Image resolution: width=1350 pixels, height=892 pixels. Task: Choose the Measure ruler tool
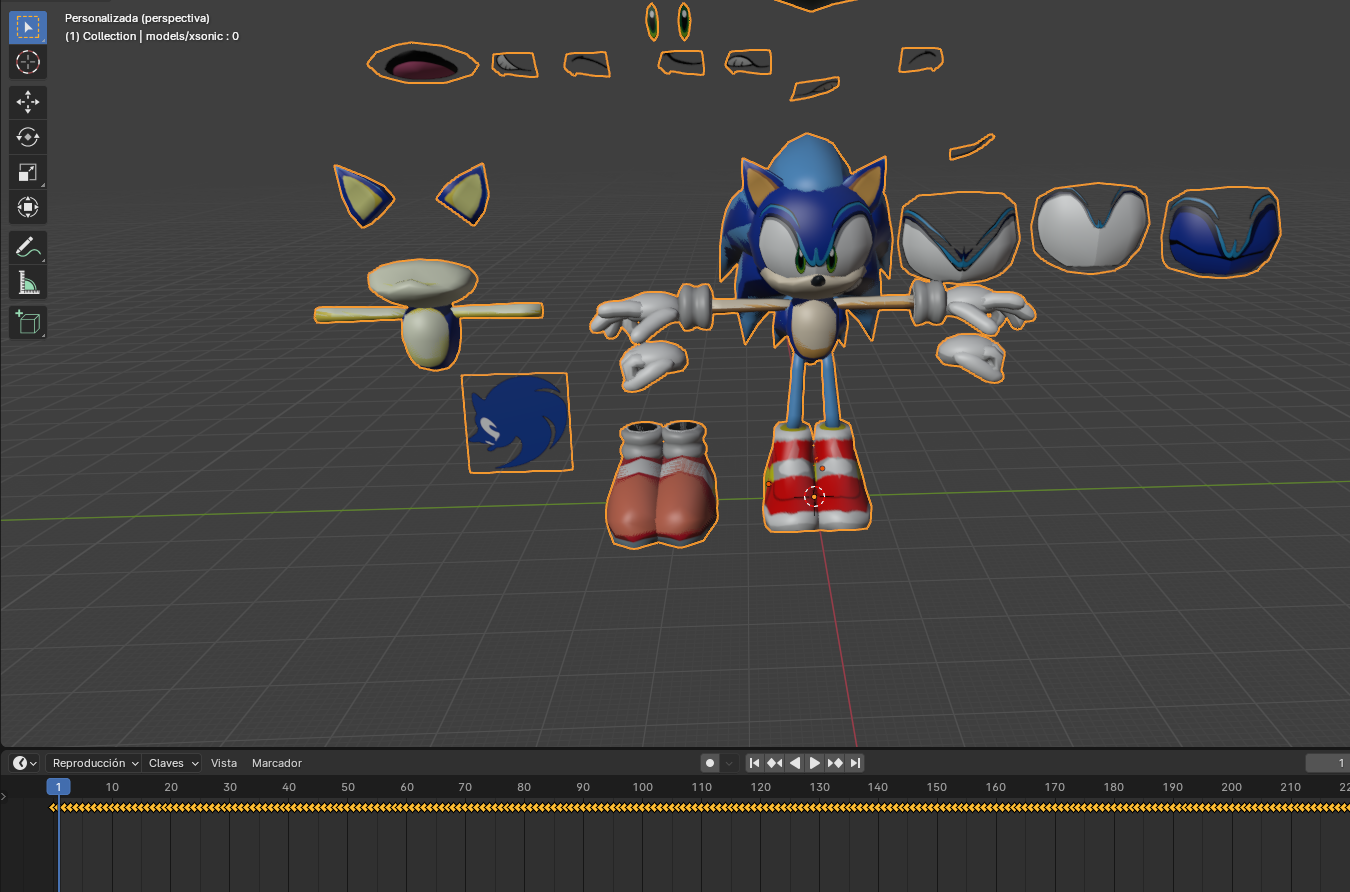click(x=28, y=283)
